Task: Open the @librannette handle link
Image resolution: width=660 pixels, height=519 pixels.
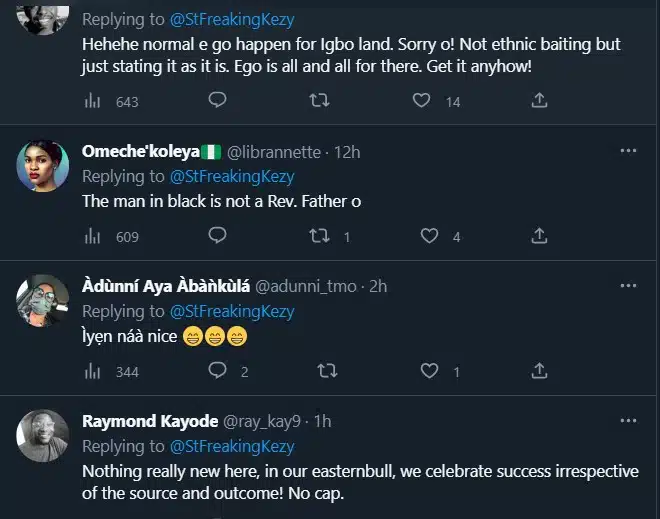Action: pyautogui.click(x=276, y=152)
